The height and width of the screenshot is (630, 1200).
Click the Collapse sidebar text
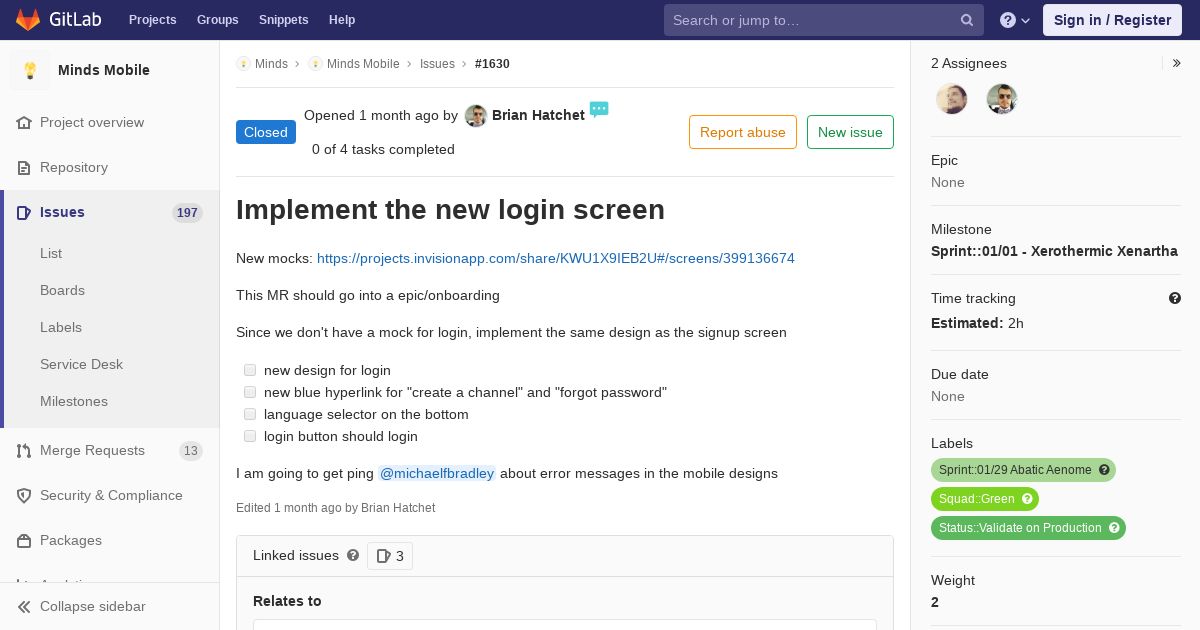93,607
